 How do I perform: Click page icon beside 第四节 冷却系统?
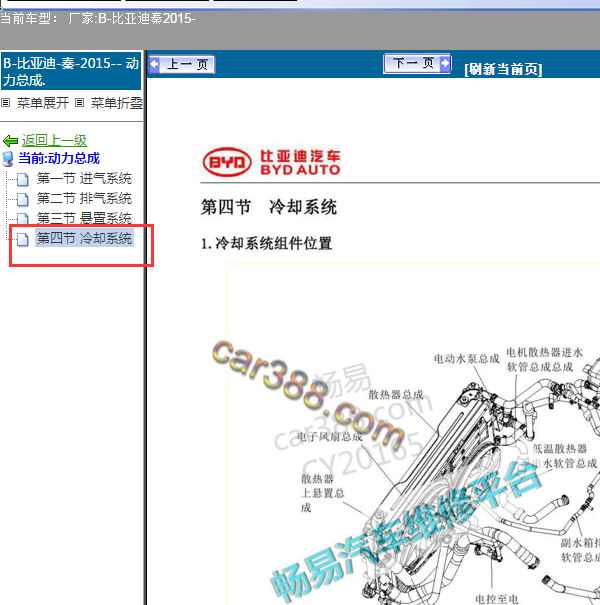23,240
